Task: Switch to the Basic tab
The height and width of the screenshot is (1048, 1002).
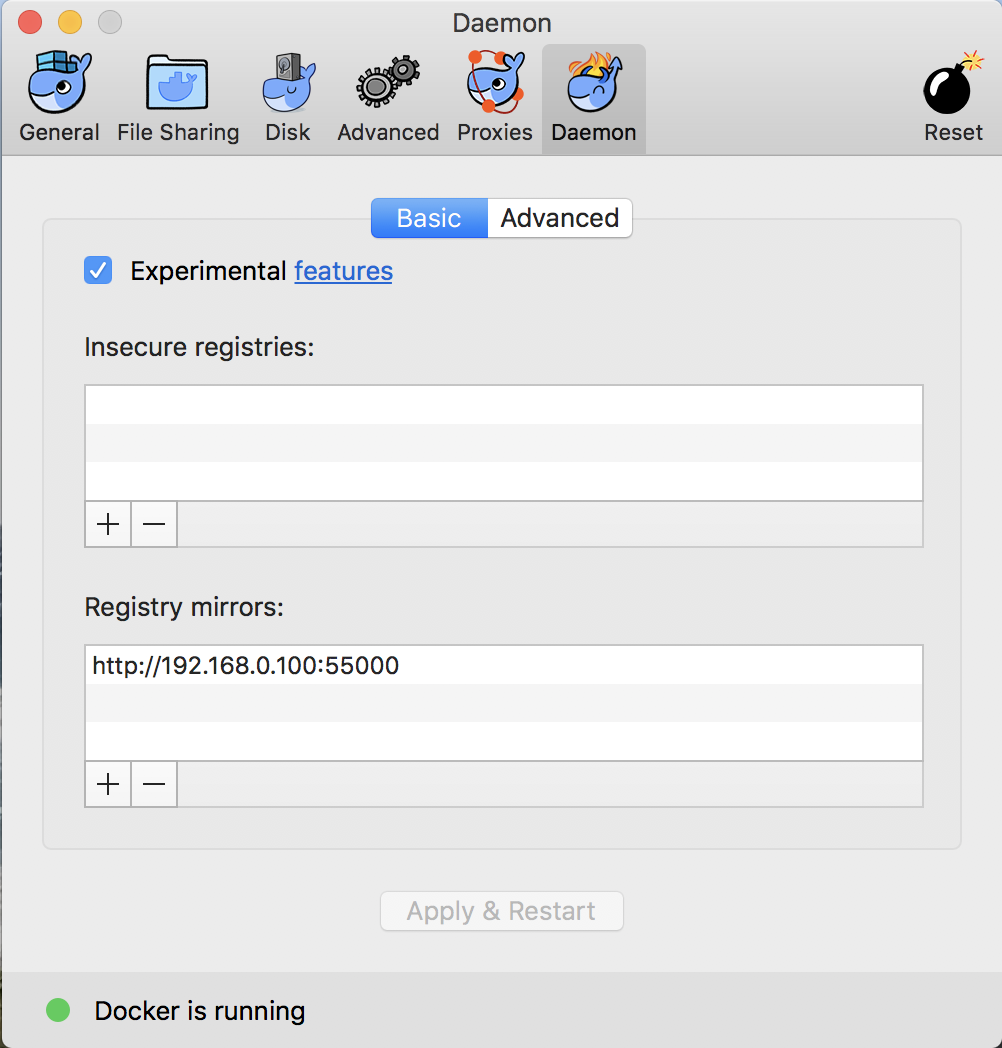Action: (x=429, y=218)
